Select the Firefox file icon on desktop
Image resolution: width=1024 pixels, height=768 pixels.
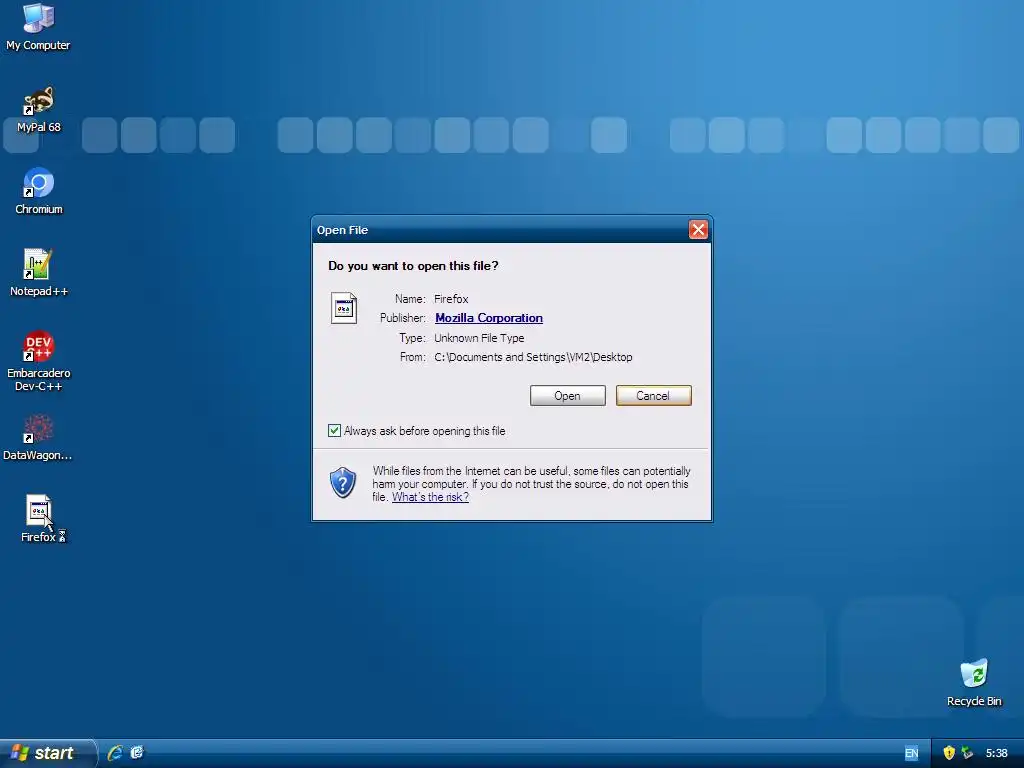(x=39, y=519)
